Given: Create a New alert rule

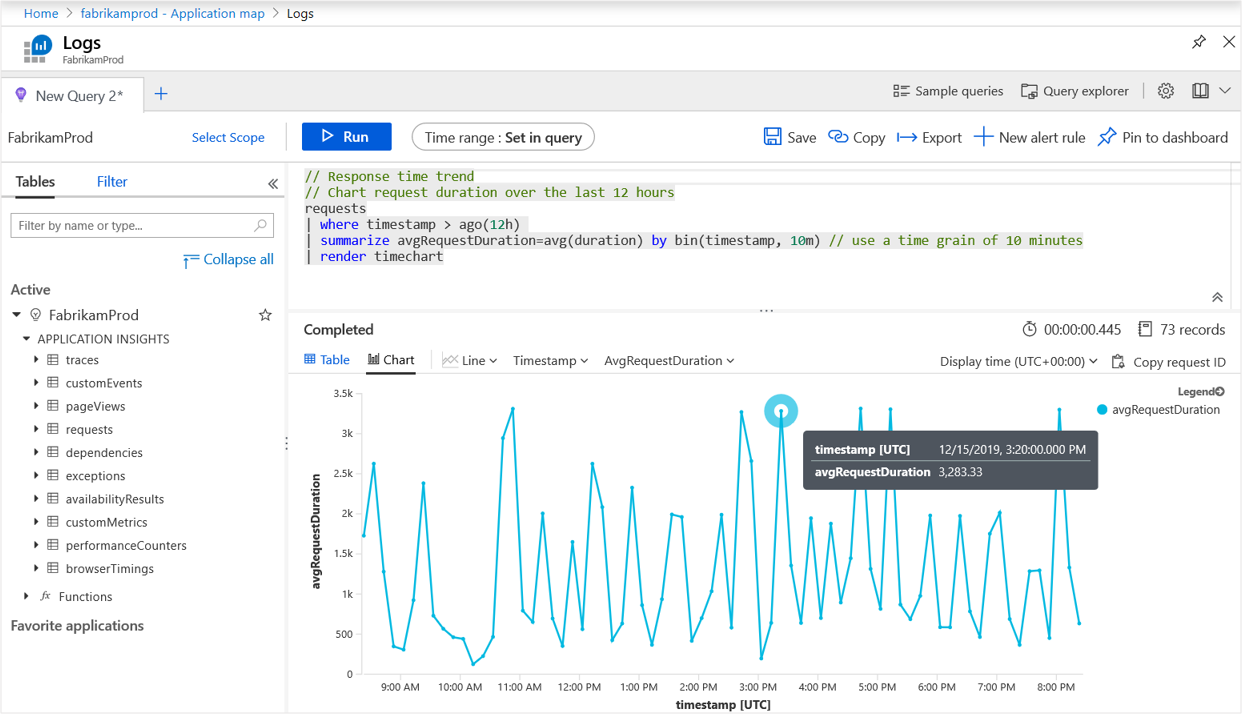Looking at the screenshot, I should [1029, 138].
